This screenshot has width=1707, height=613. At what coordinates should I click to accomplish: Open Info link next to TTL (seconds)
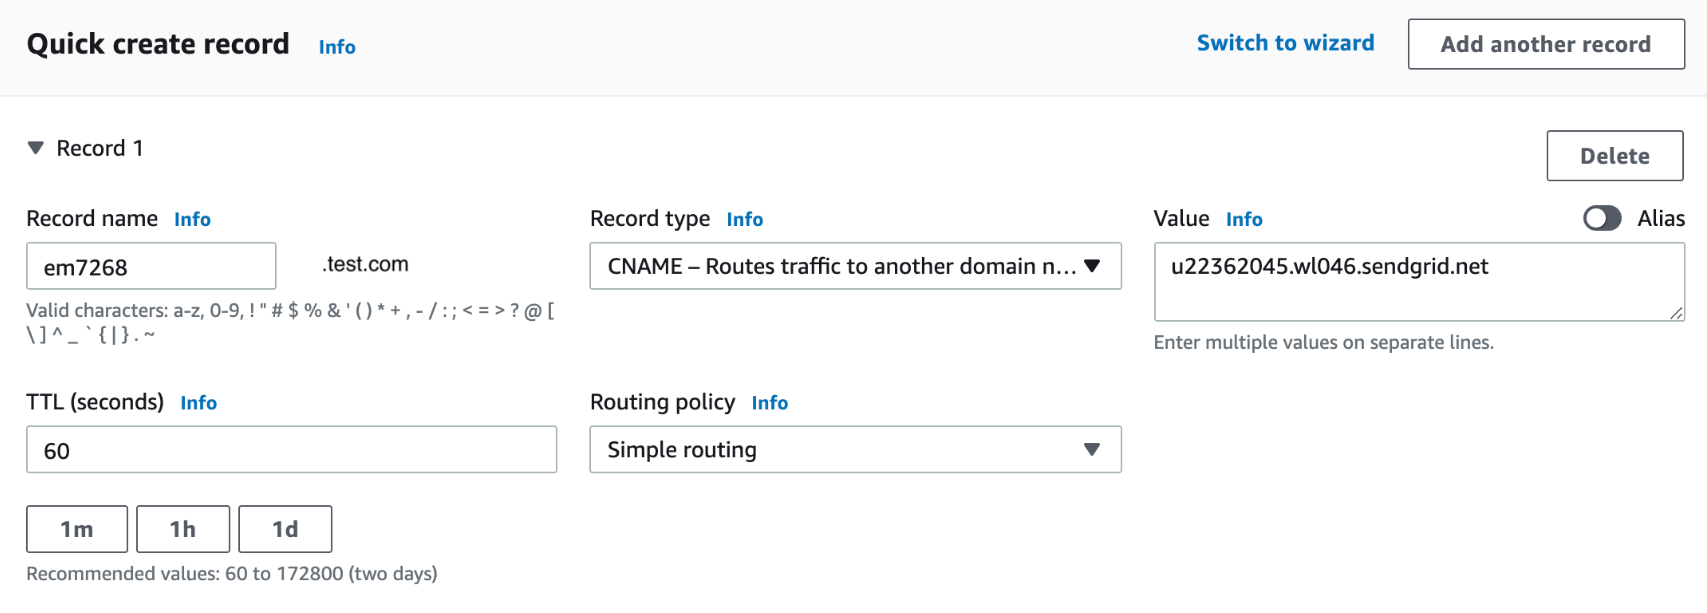198,403
